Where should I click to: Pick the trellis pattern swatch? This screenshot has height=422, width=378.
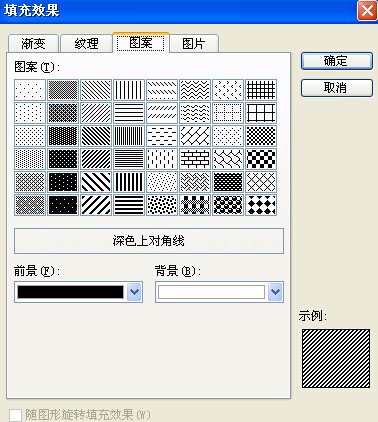point(228,182)
